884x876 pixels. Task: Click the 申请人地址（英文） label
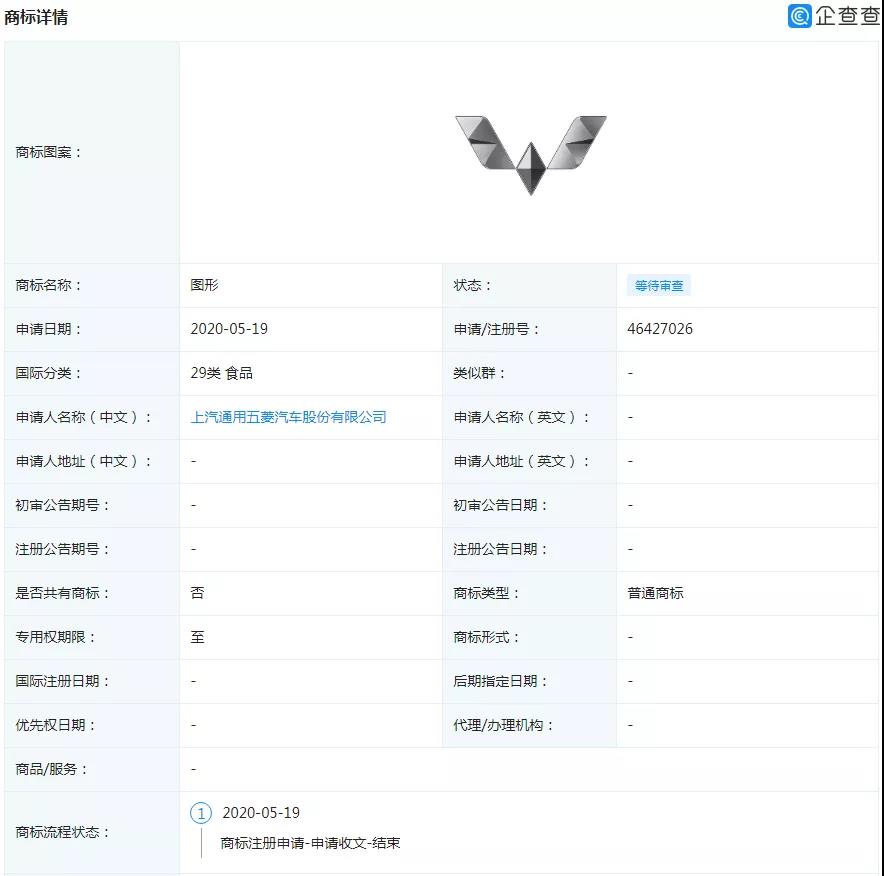[521, 461]
